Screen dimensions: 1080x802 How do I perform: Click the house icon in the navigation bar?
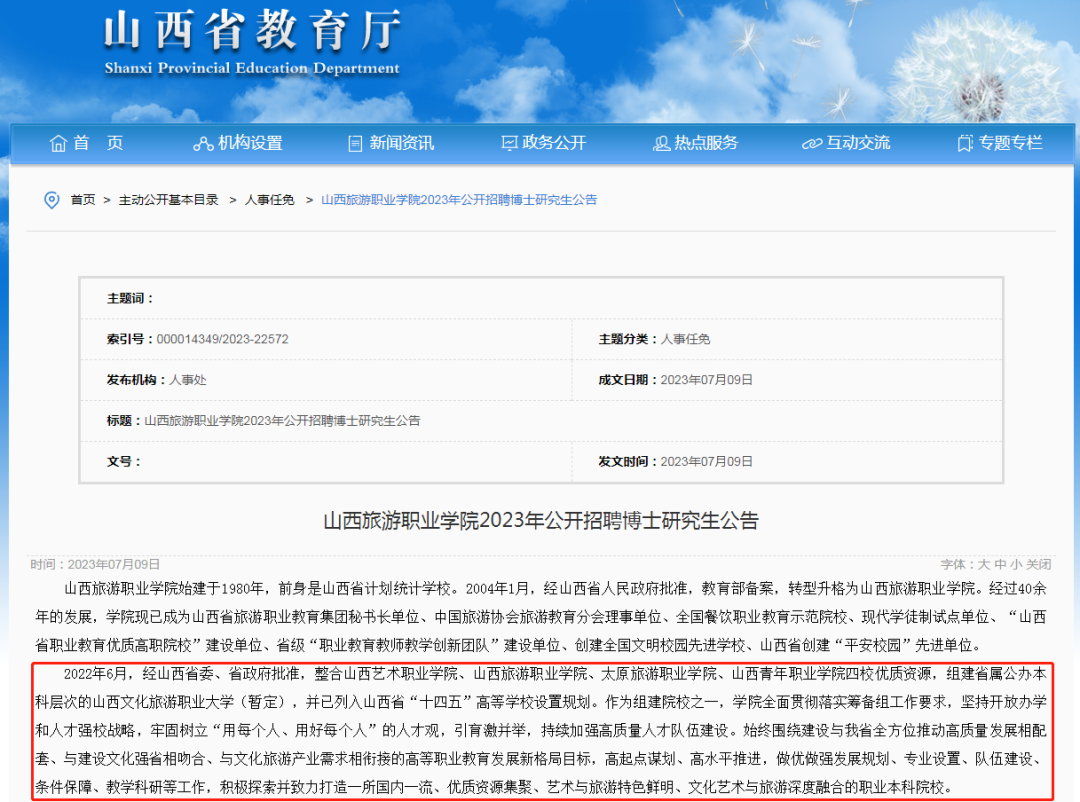[59, 143]
